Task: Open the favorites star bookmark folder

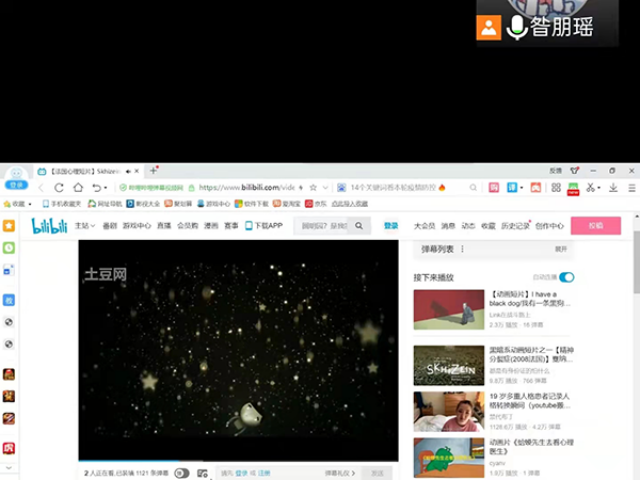Action: pos(14,204)
